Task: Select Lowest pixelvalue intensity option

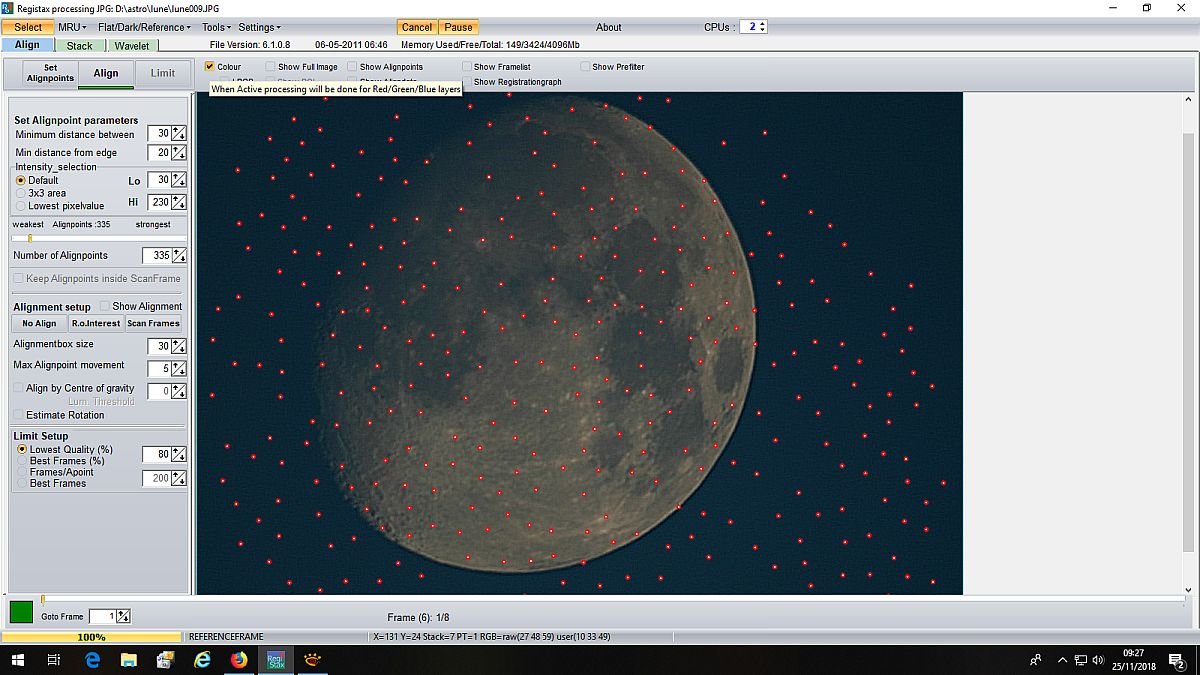Action: [21, 206]
